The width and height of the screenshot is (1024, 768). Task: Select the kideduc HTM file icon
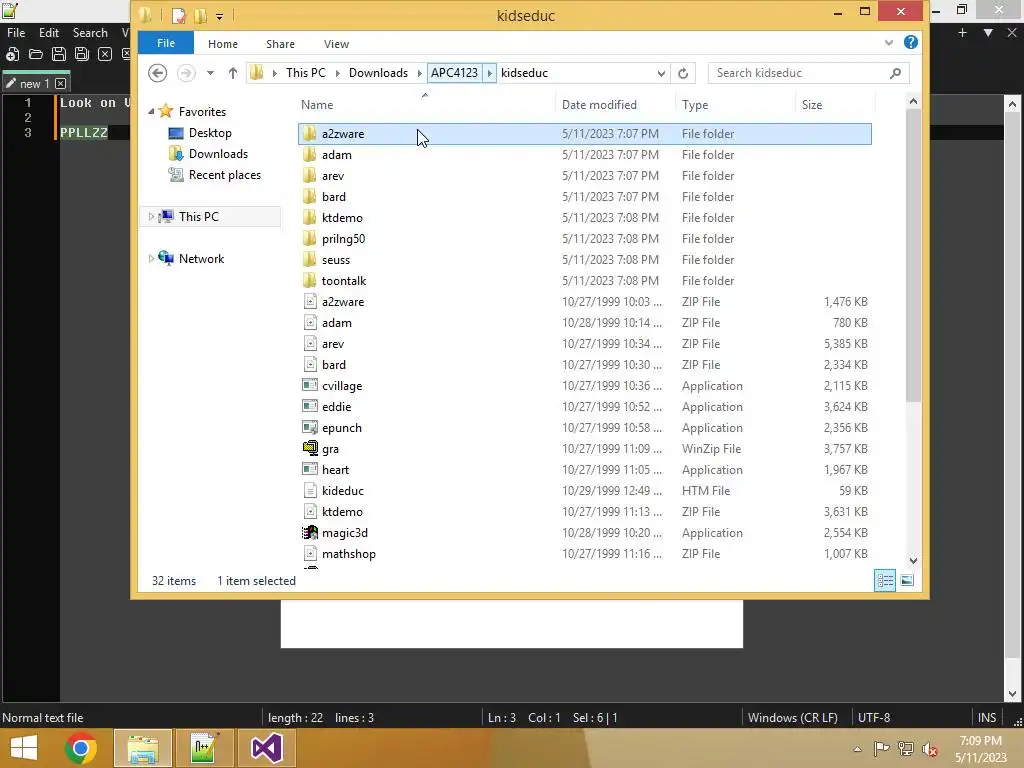tap(310, 490)
